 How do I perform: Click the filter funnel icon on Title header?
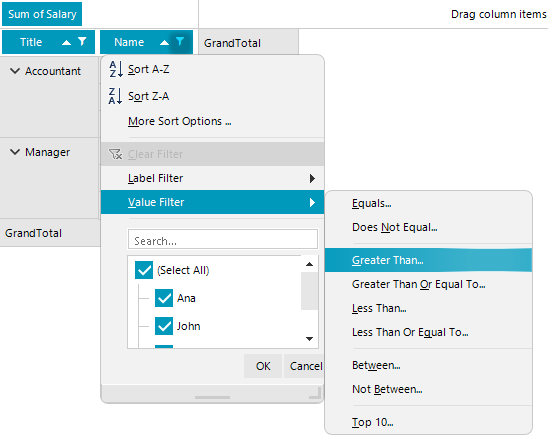pos(82,42)
